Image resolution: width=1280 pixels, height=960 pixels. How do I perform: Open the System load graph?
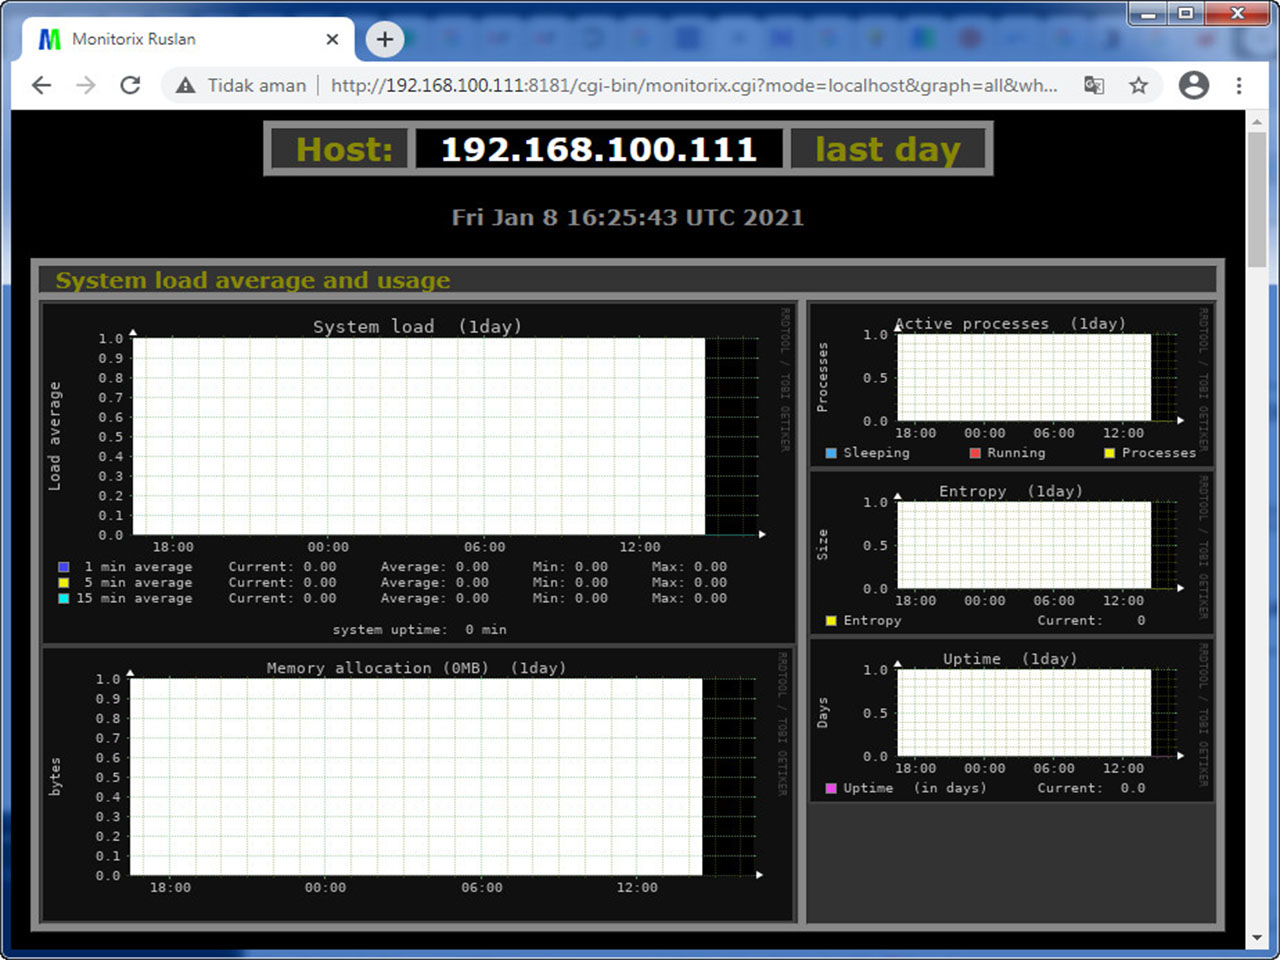point(418,436)
